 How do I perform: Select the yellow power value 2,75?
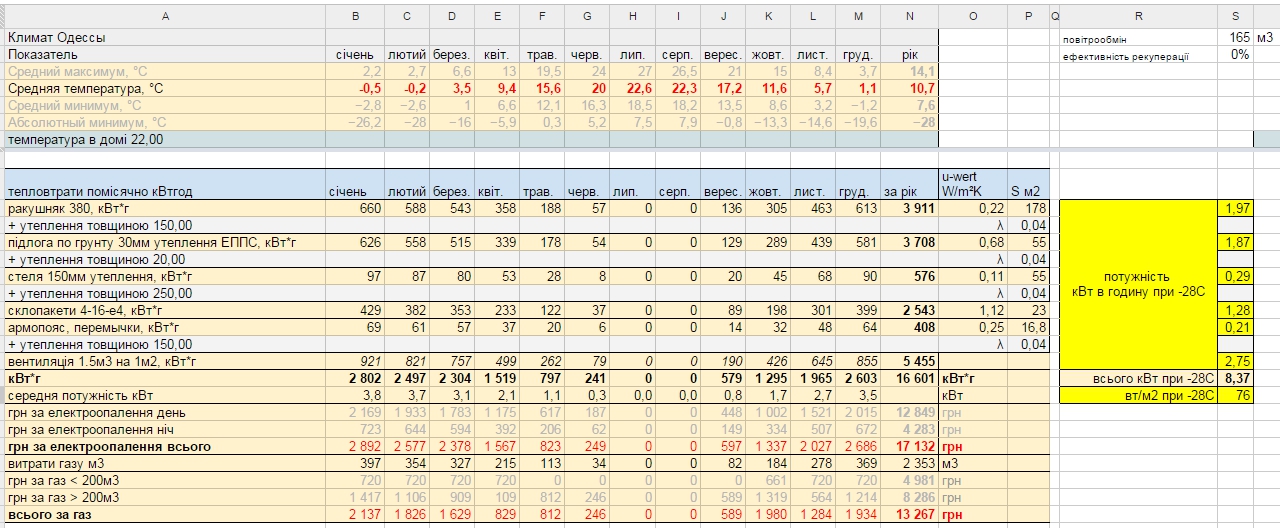pos(1235,361)
